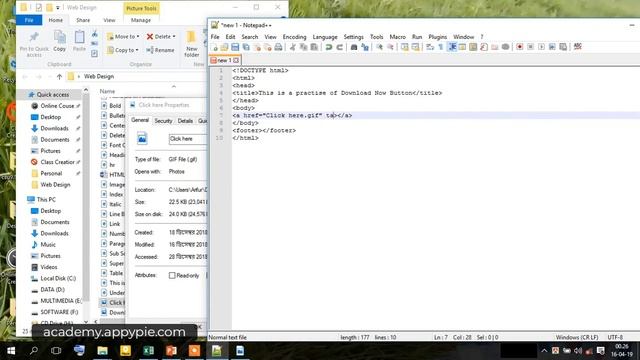Open the Web Design folder in navigation pane
Viewport: 640px width, 360px height.
[x=55, y=184]
